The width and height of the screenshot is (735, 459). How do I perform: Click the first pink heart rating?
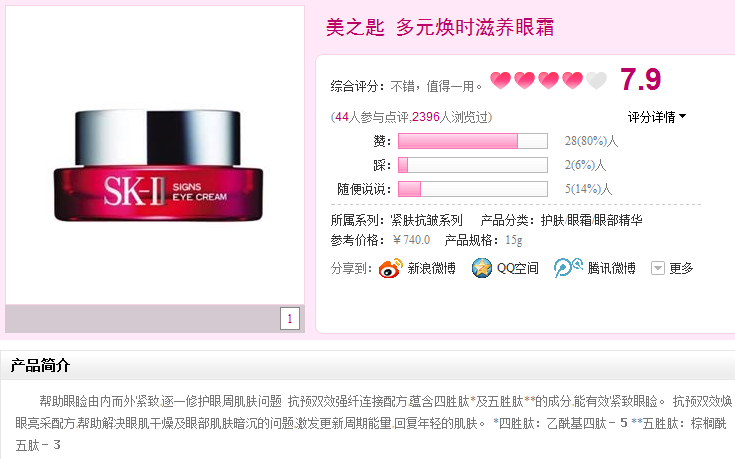click(x=501, y=81)
